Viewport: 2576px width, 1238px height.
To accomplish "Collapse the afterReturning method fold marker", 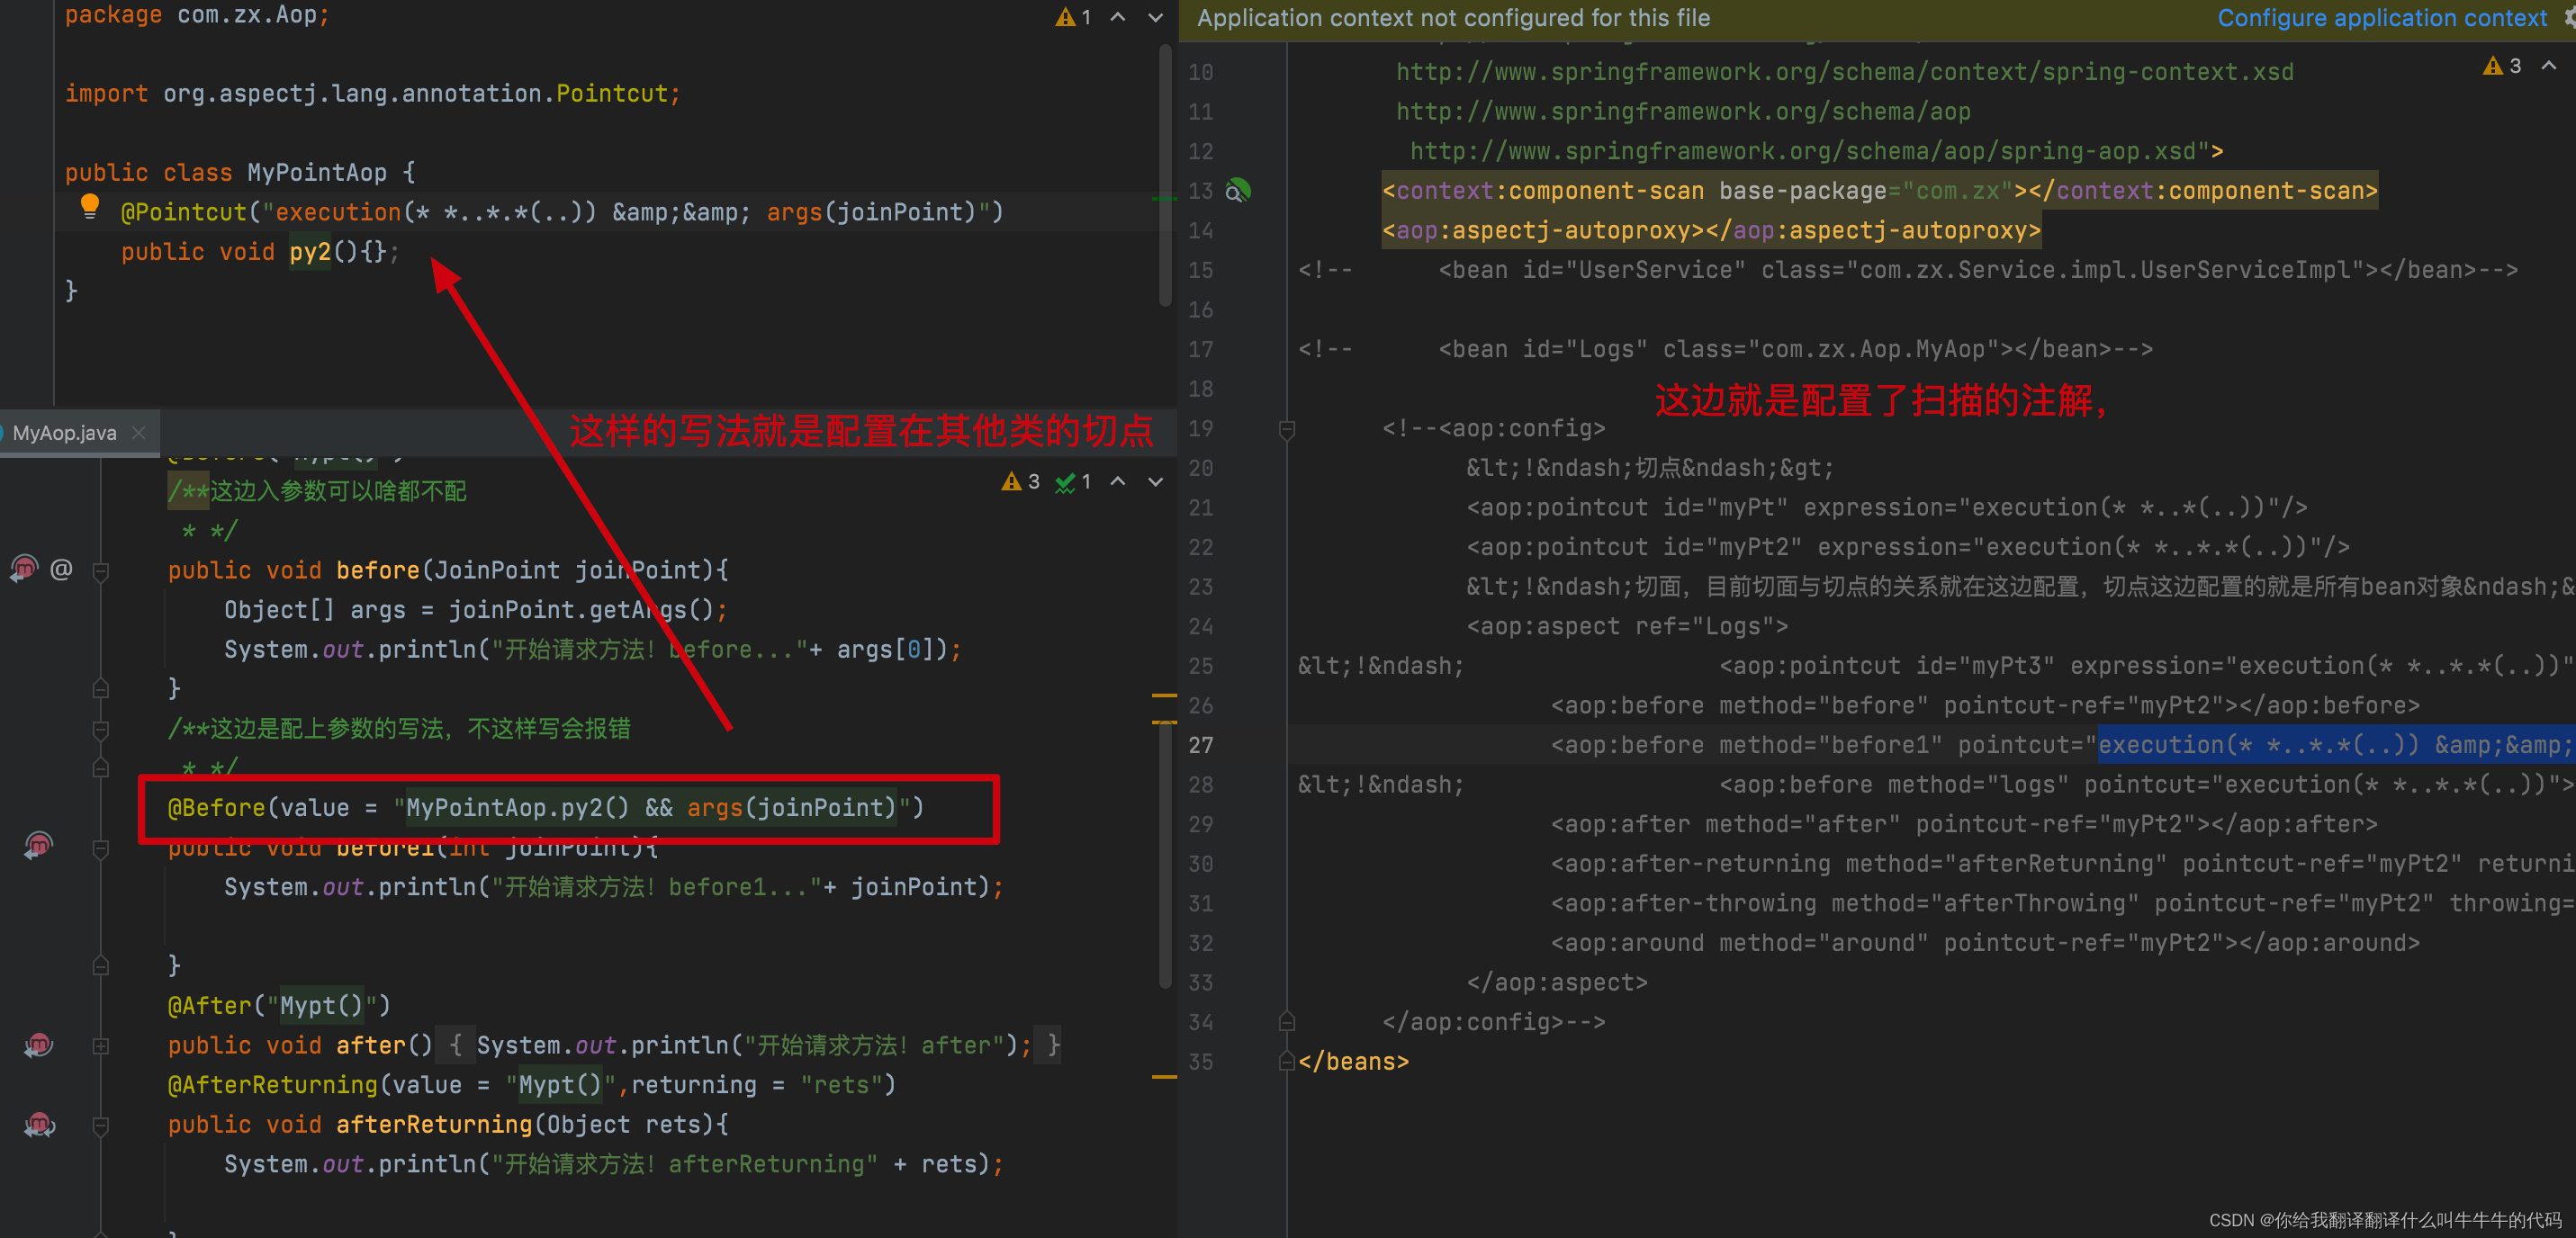I will [101, 1126].
